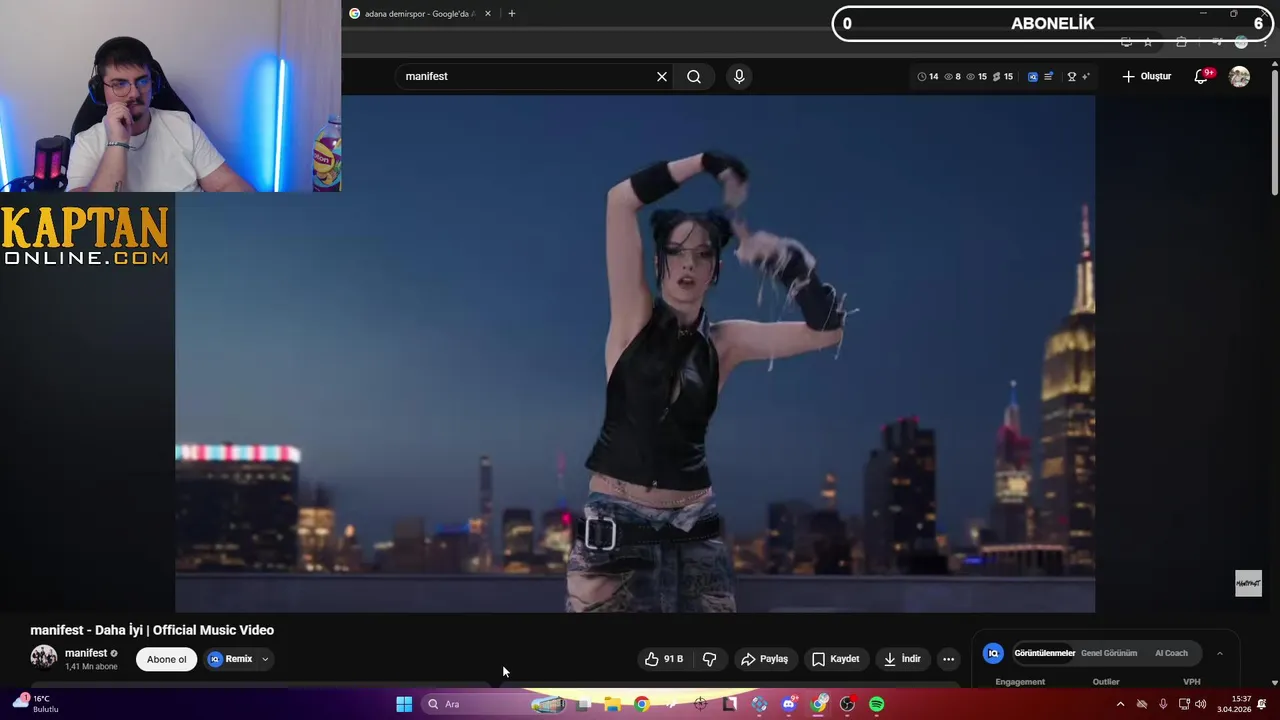This screenshot has height=720, width=1280.
Task: Click the system tray microphone icon
Action: [x=1163, y=704]
